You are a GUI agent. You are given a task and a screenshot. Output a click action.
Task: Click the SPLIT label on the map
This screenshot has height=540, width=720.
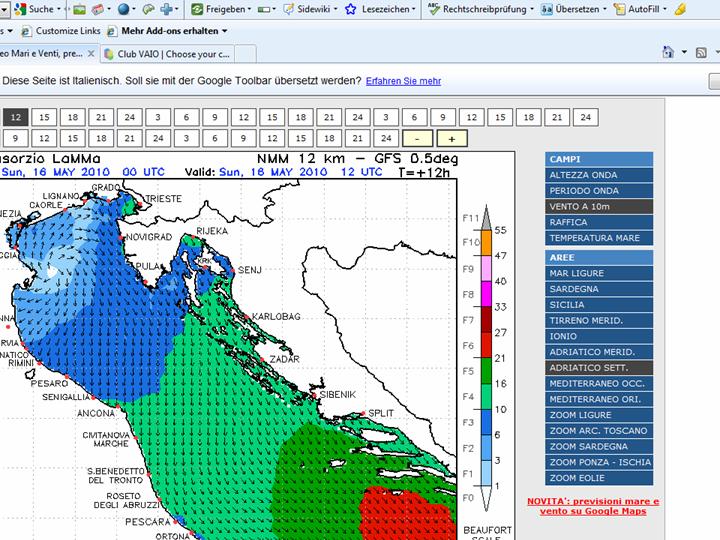(x=381, y=413)
